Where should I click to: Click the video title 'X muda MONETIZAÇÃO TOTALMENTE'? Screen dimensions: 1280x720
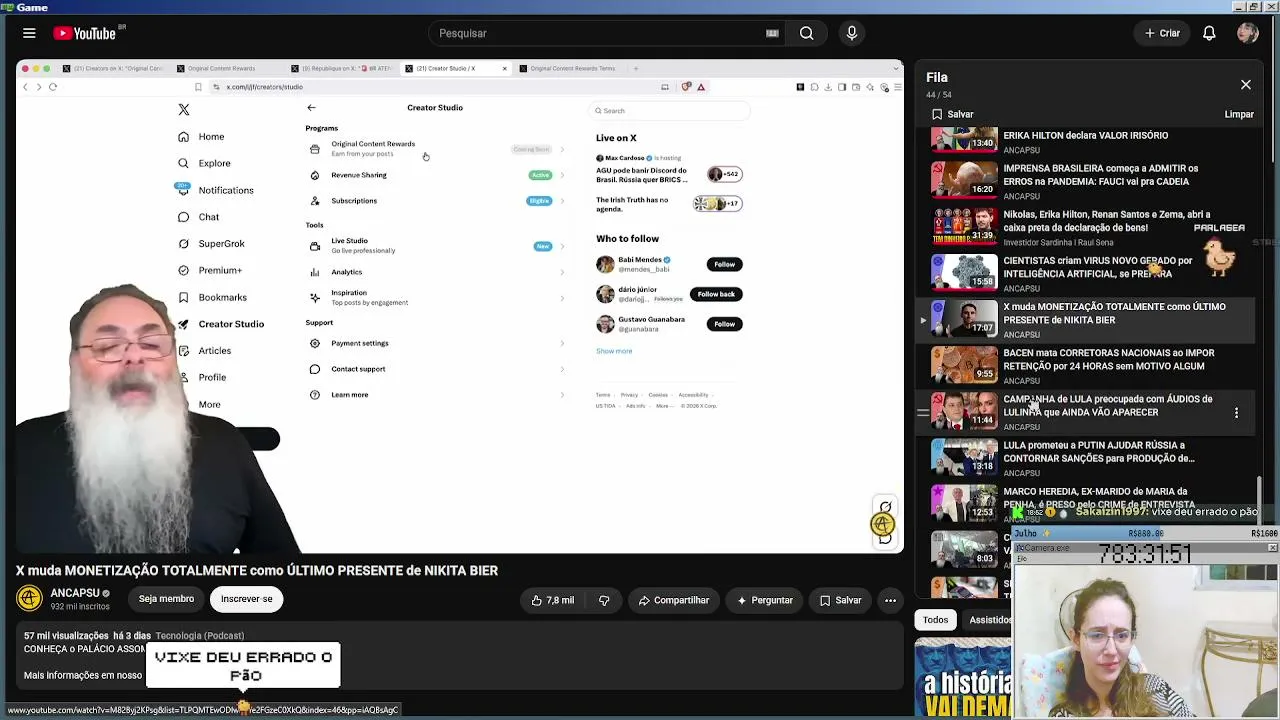(257, 571)
